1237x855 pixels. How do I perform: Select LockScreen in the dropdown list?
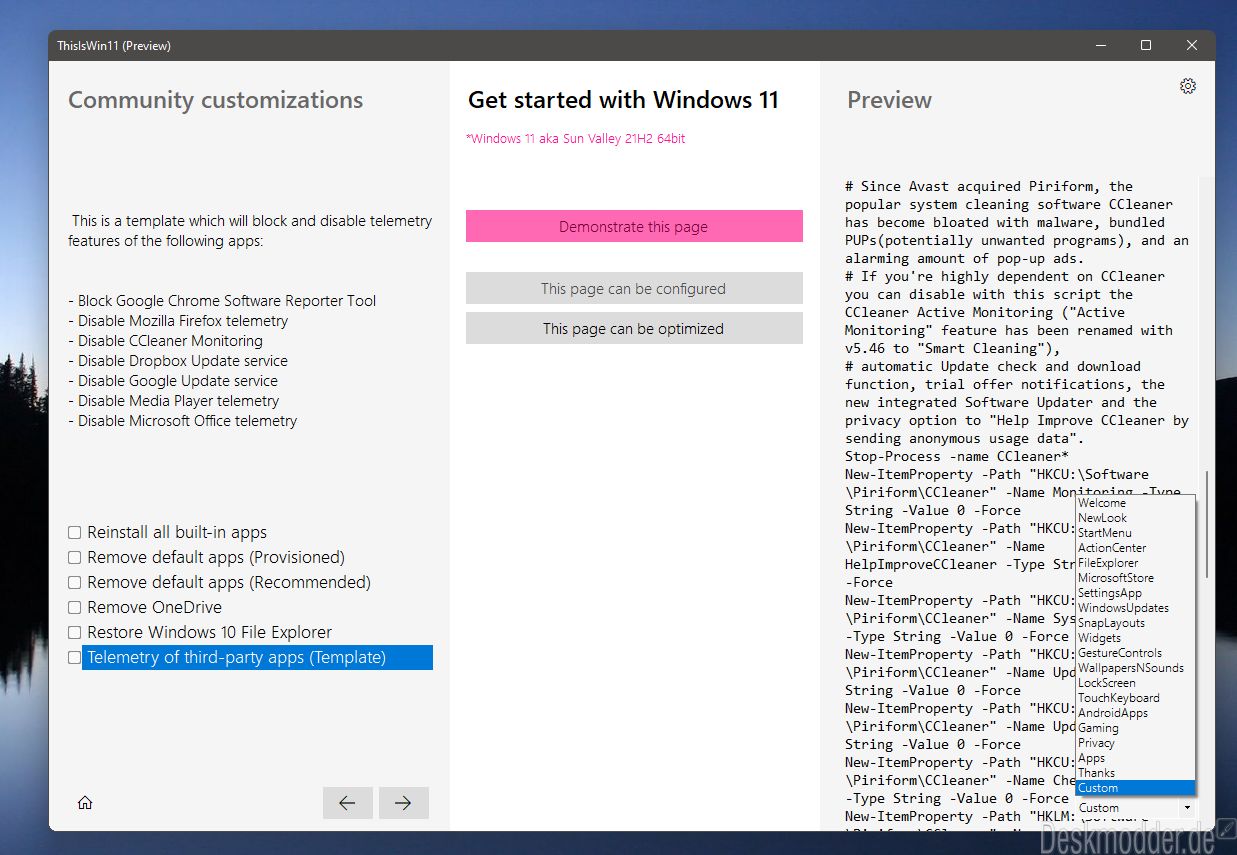point(1135,683)
